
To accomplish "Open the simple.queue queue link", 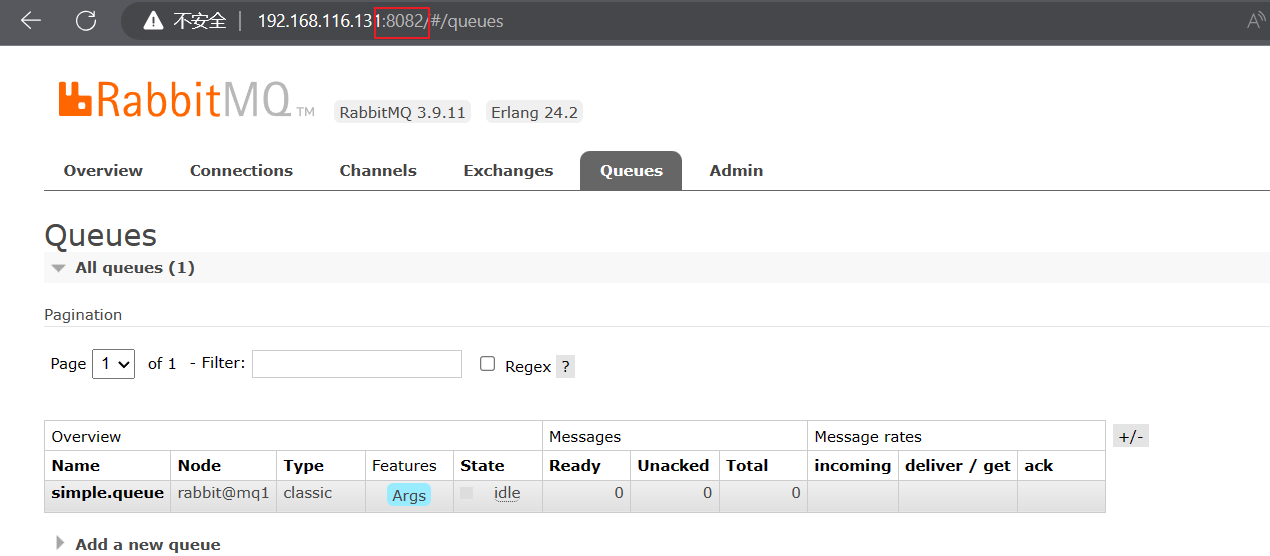I will click(x=107, y=493).
